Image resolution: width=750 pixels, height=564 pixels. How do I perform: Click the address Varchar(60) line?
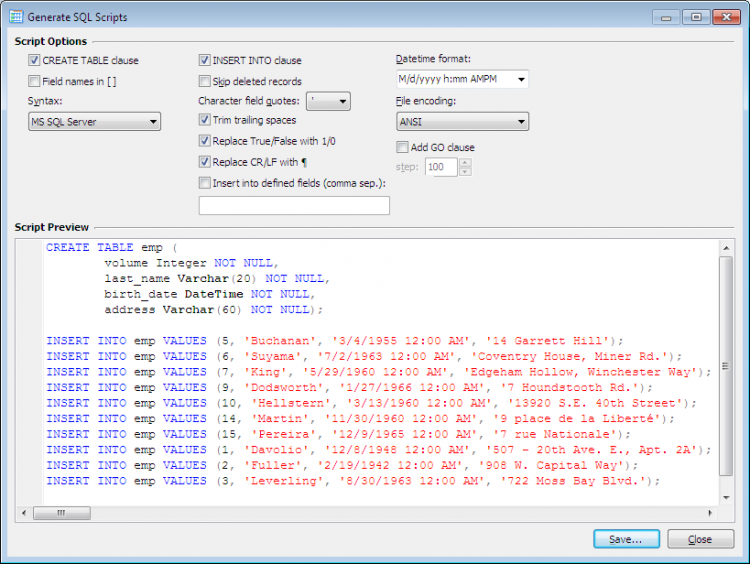pyautogui.click(x=214, y=310)
